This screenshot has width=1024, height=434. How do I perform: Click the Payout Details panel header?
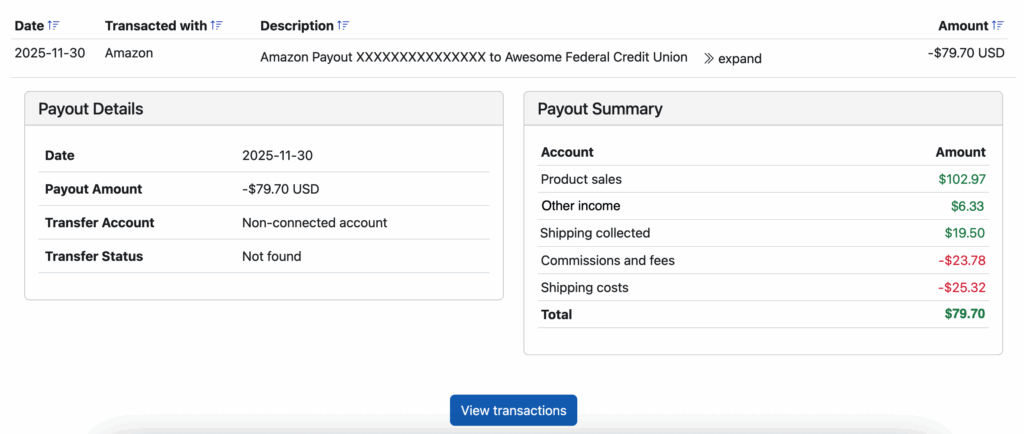[x=91, y=109]
